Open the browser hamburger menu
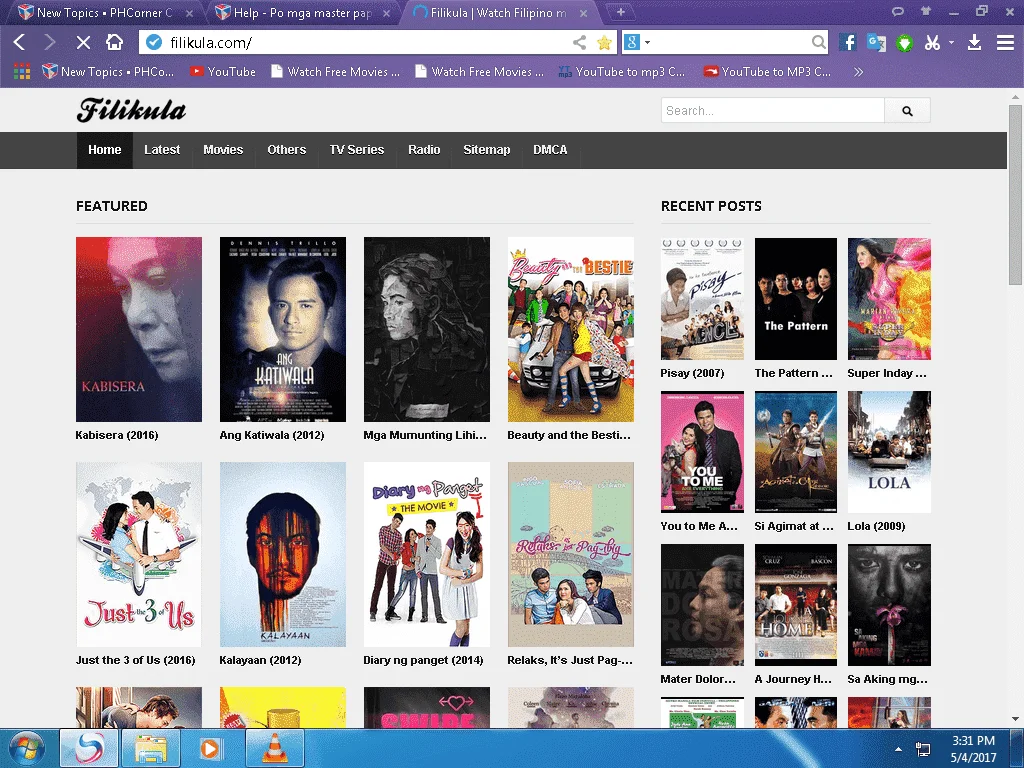 tap(1005, 43)
